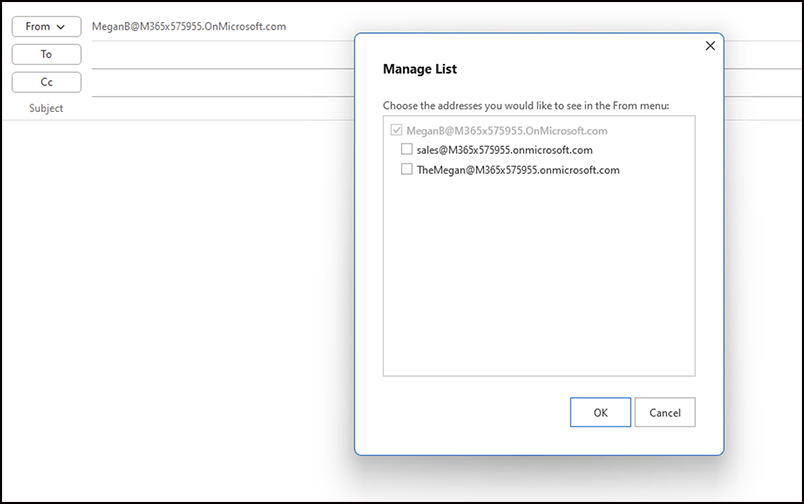Viewport: 804px width, 504px height.
Task: Select the sales@M365x575955.onmicrosoft.com address label
Action: (x=504, y=150)
